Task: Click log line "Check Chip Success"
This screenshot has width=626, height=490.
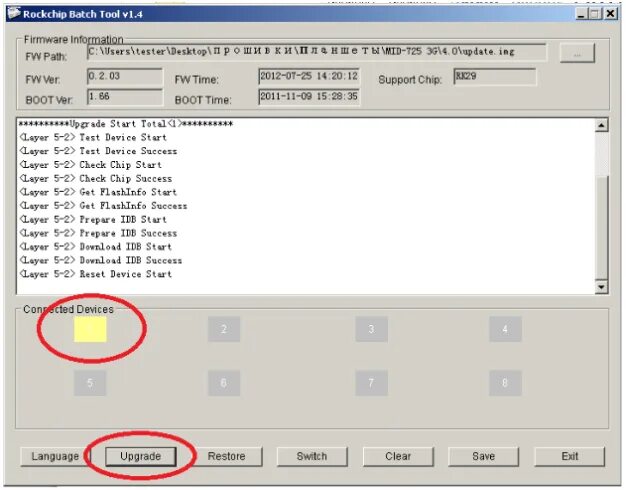Action: tap(96, 179)
